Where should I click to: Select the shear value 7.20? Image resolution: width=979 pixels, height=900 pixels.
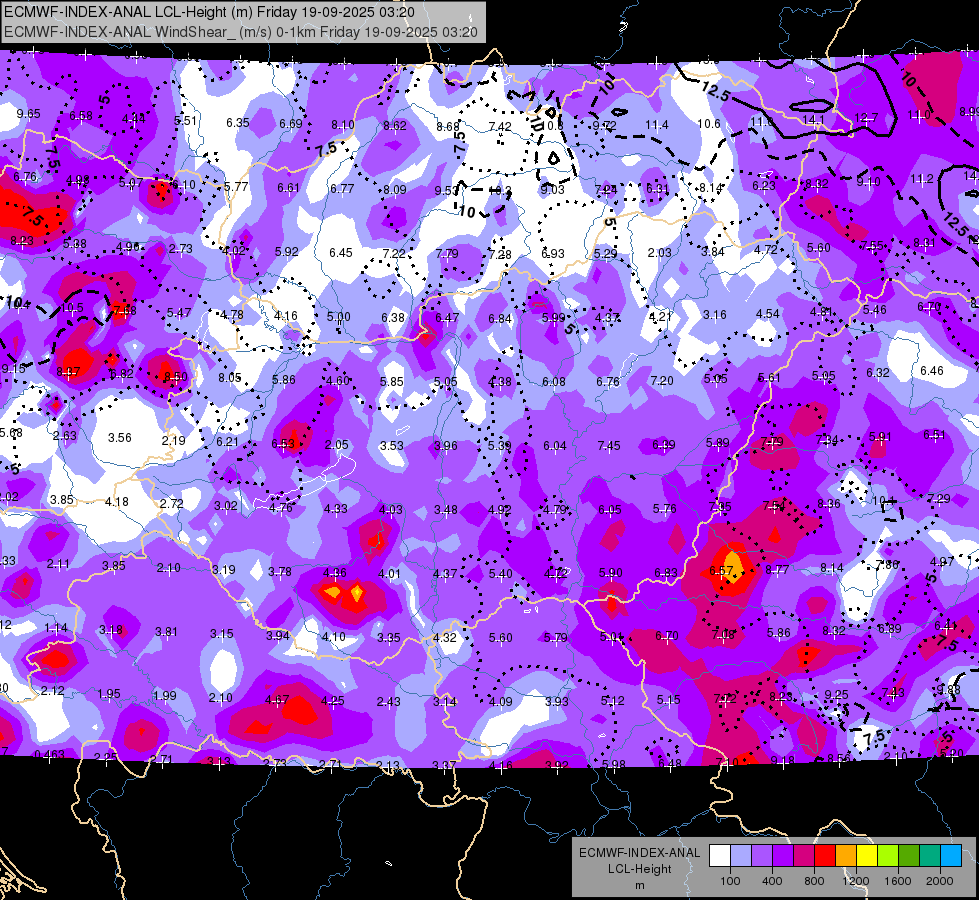pyautogui.click(x=662, y=380)
